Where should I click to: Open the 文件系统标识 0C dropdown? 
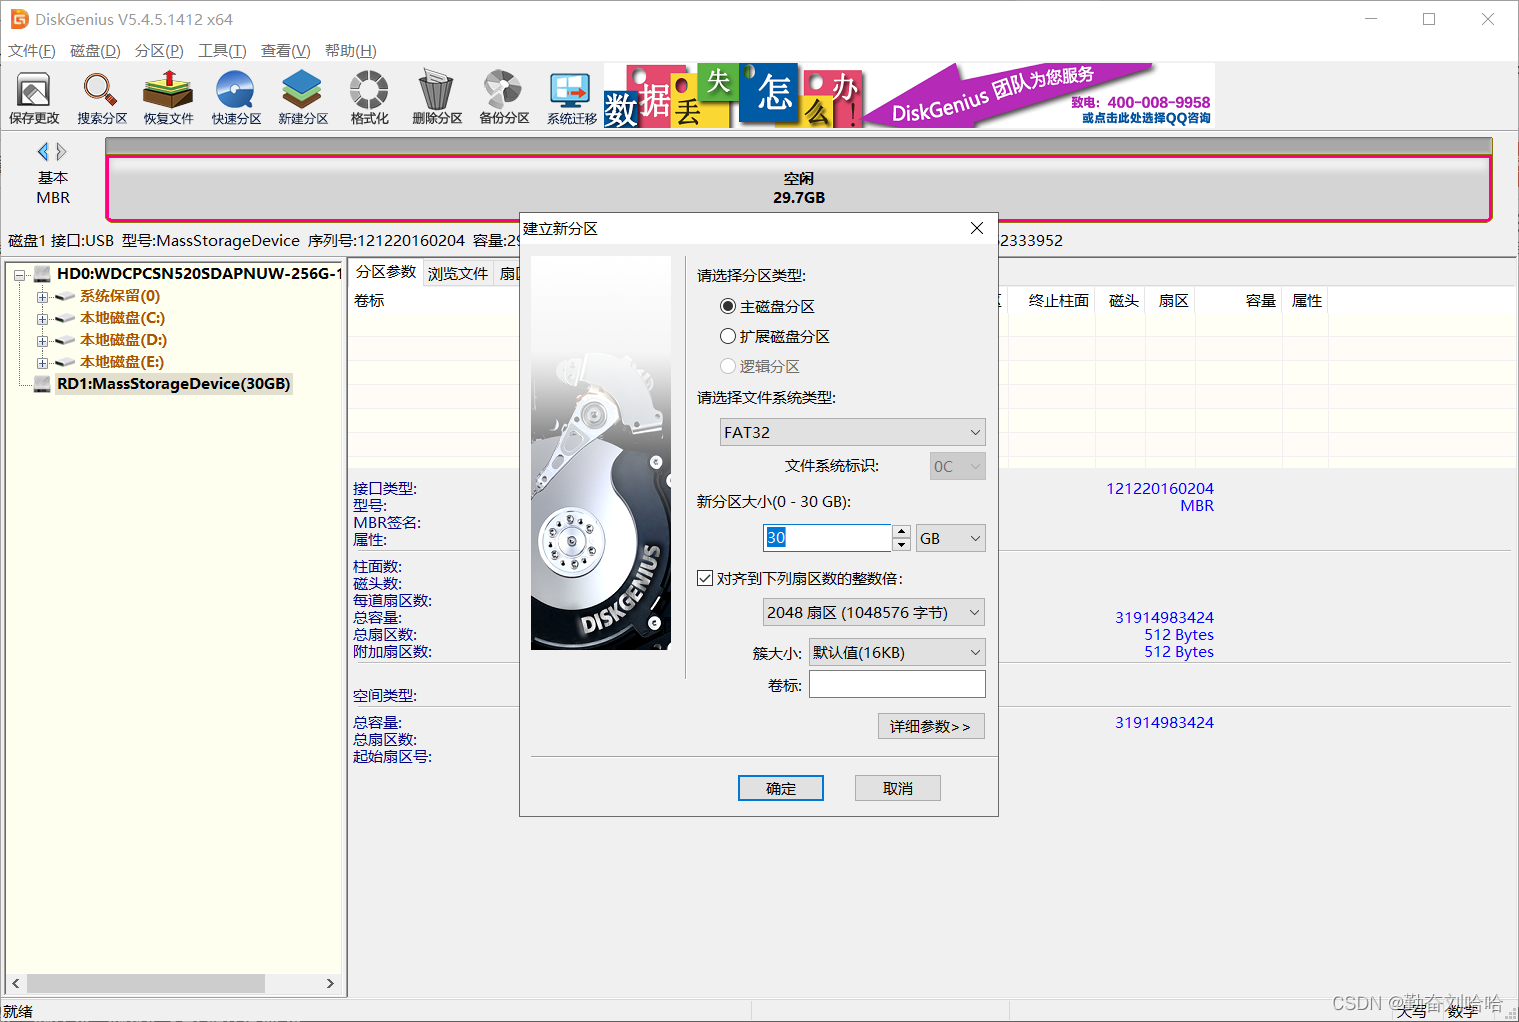(958, 466)
